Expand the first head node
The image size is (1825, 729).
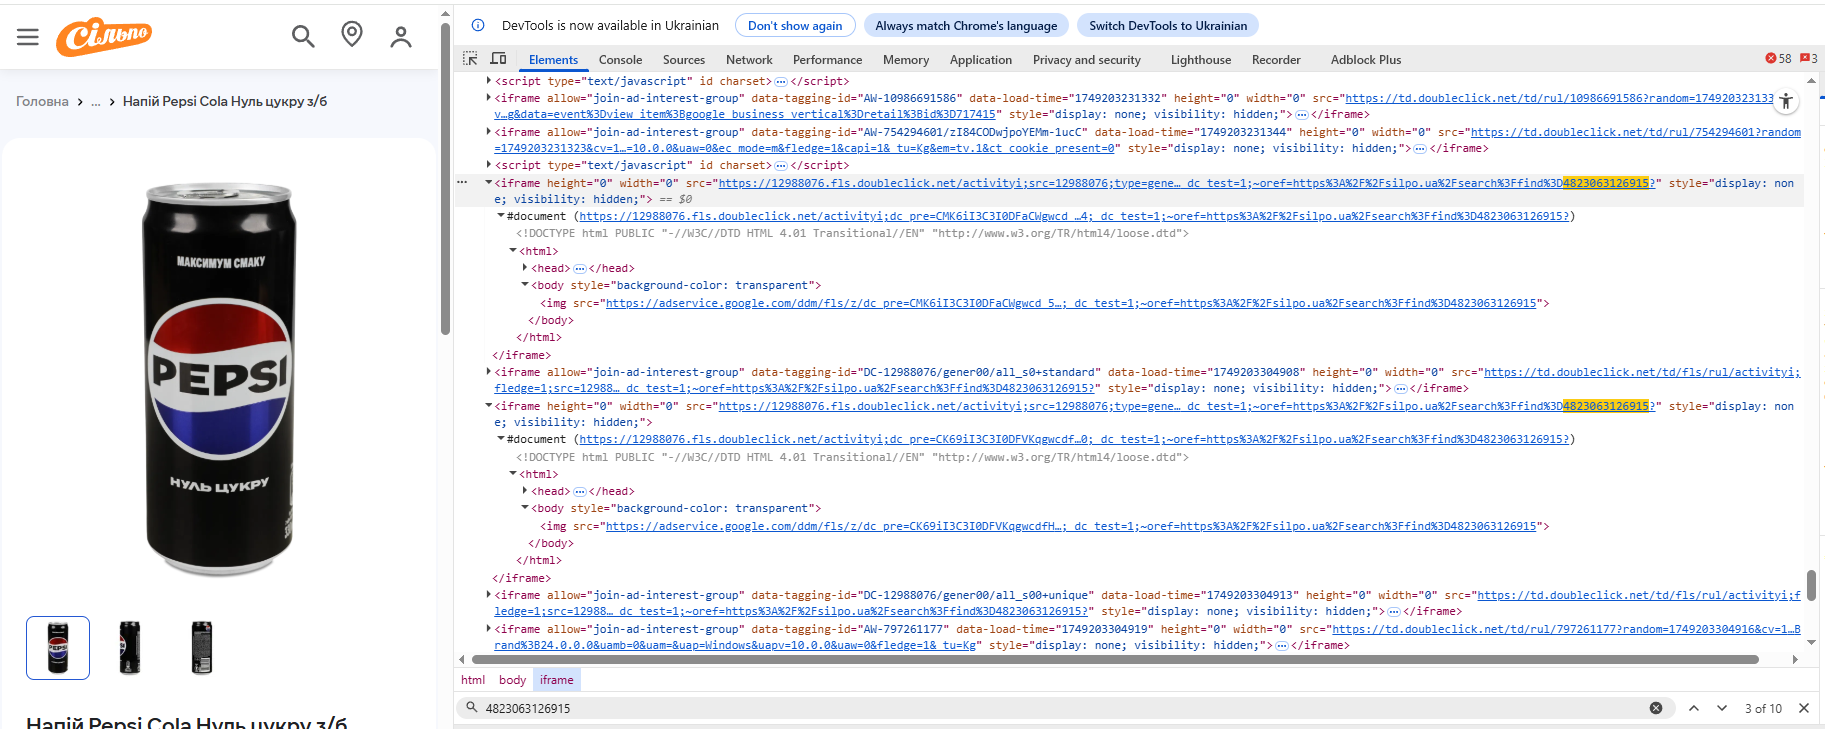tap(525, 268)
